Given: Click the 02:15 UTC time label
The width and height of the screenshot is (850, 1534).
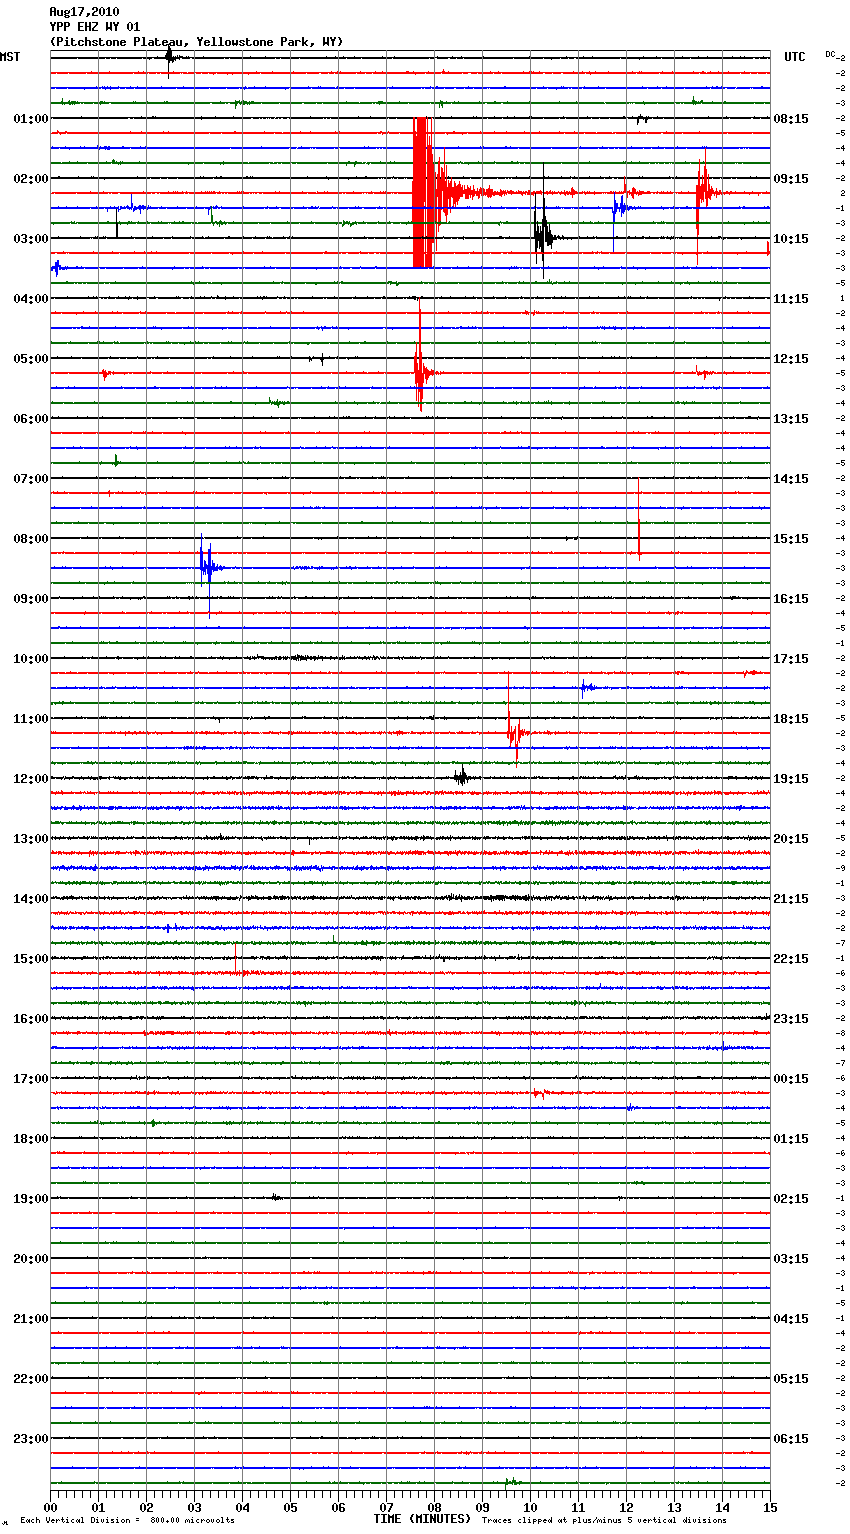Looking at the screenshot, I should (791, 1198).
